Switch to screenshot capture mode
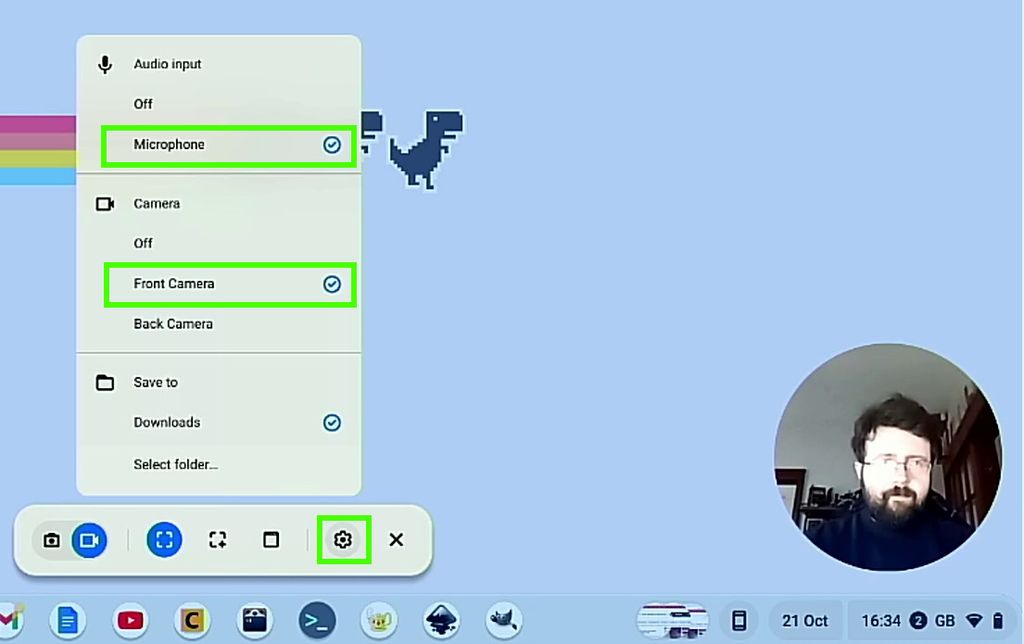This screenshot has height=644, width=1024. click(52, 540)
